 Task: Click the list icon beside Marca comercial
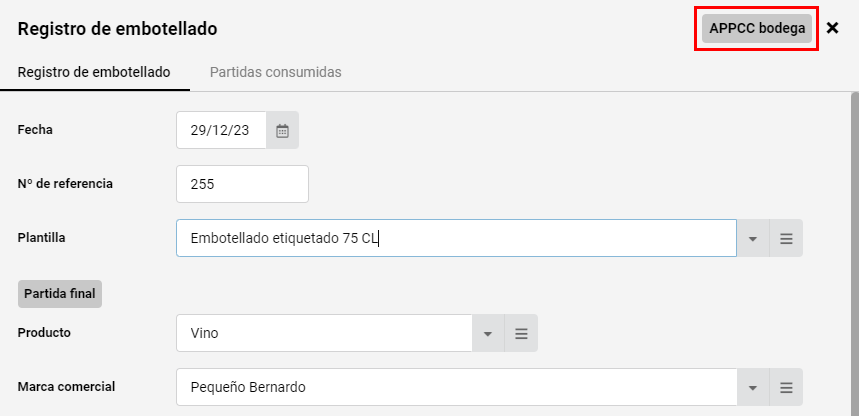pyautogui.click(x=786, y=387)
